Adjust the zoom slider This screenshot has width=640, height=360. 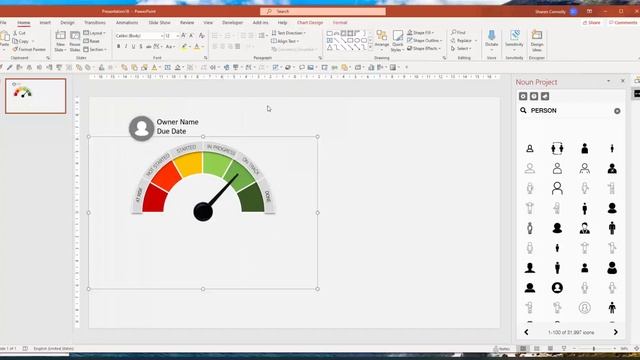click(x=594, y=349)
